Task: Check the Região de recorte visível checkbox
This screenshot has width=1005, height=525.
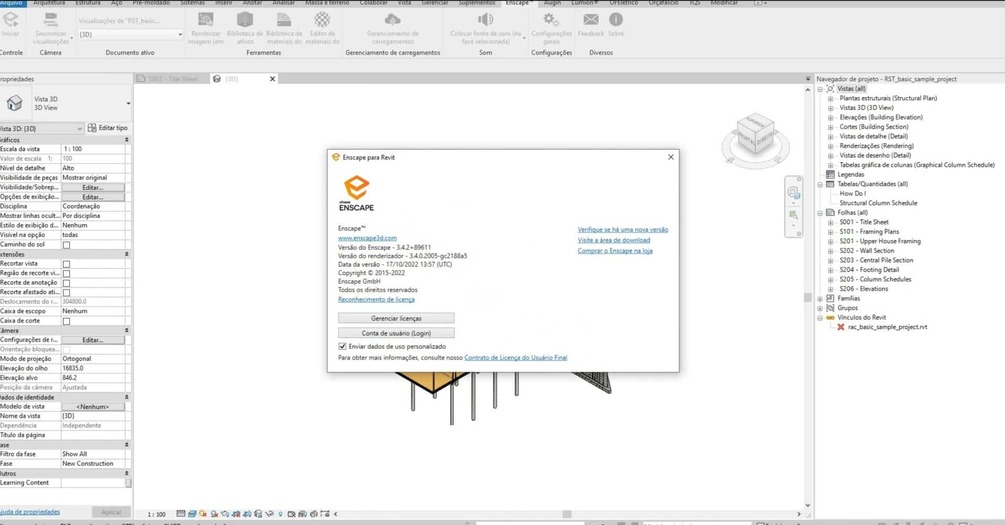Action: [66, 274]
